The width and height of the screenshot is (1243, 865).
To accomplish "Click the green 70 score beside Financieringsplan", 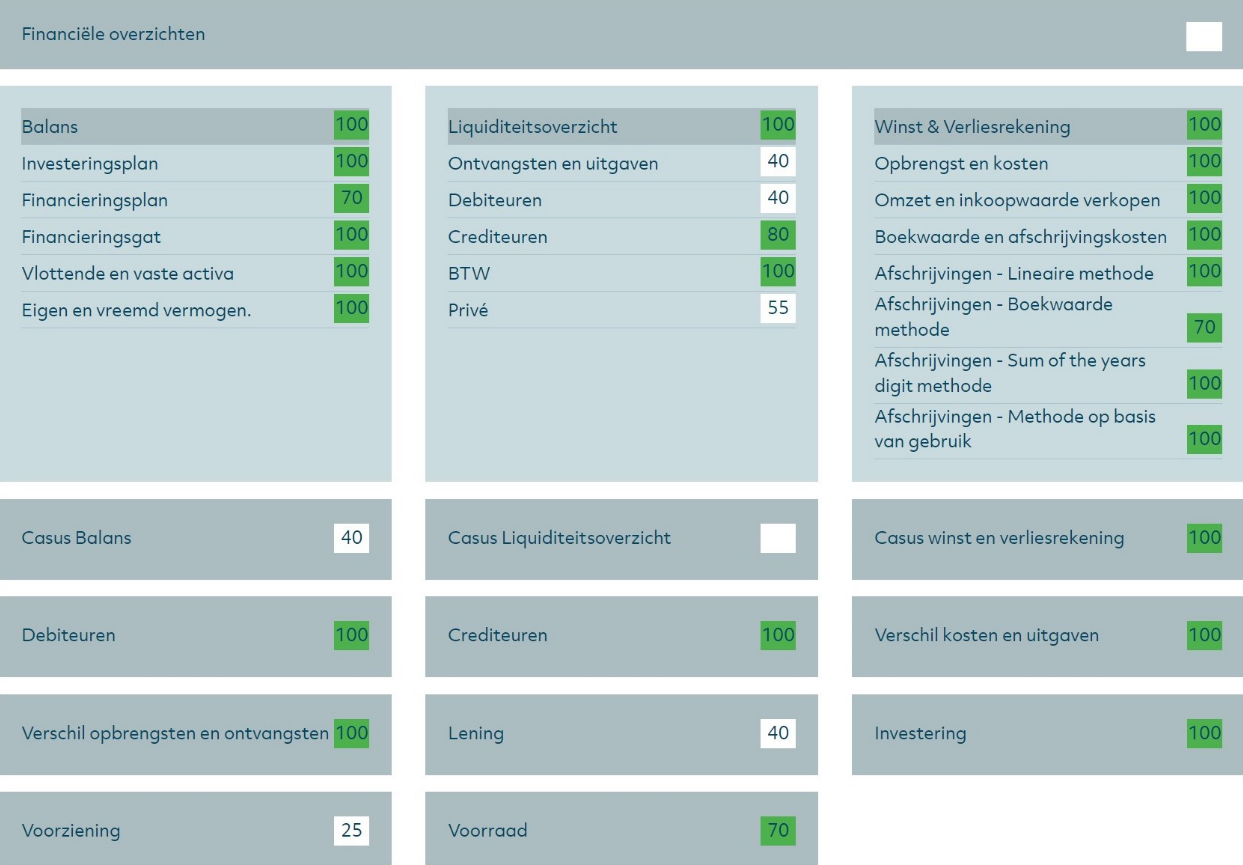I will [351, 198].
